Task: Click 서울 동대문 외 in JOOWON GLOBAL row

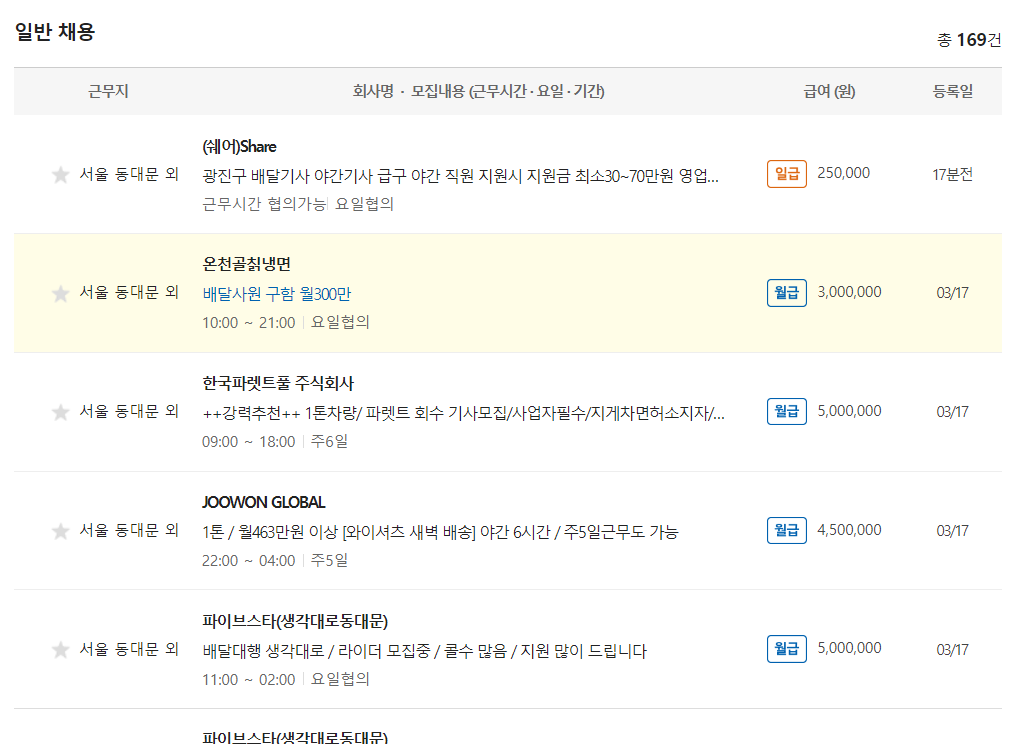Action: (129, 531)
